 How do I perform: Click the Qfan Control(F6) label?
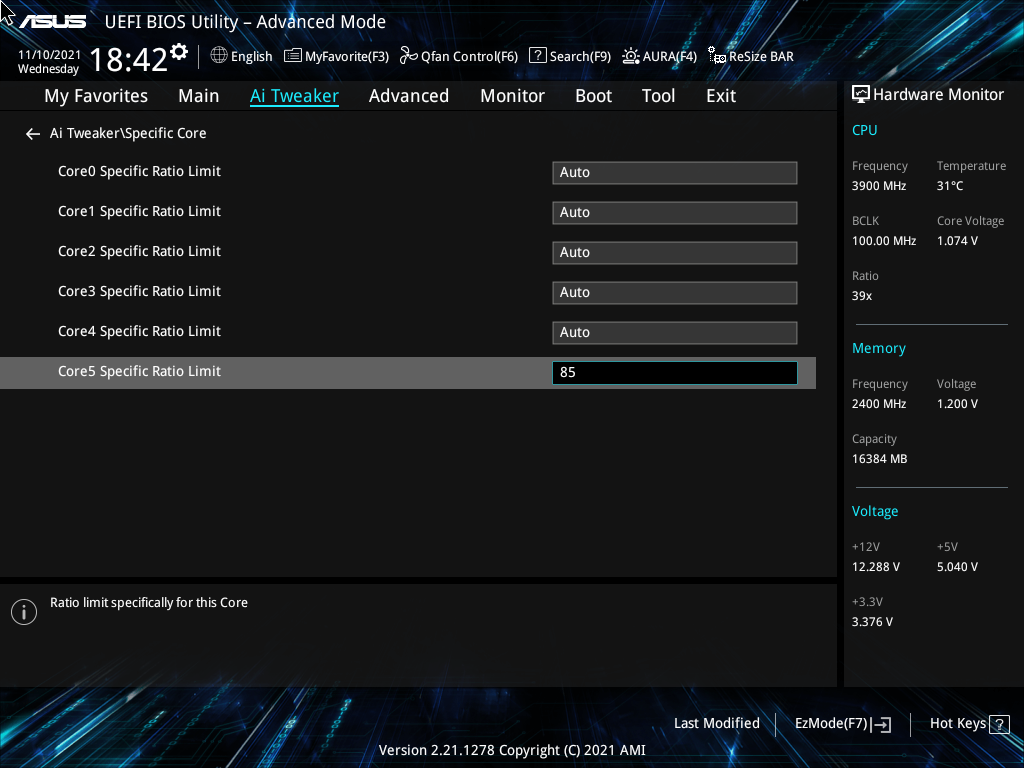coord(469,57)
